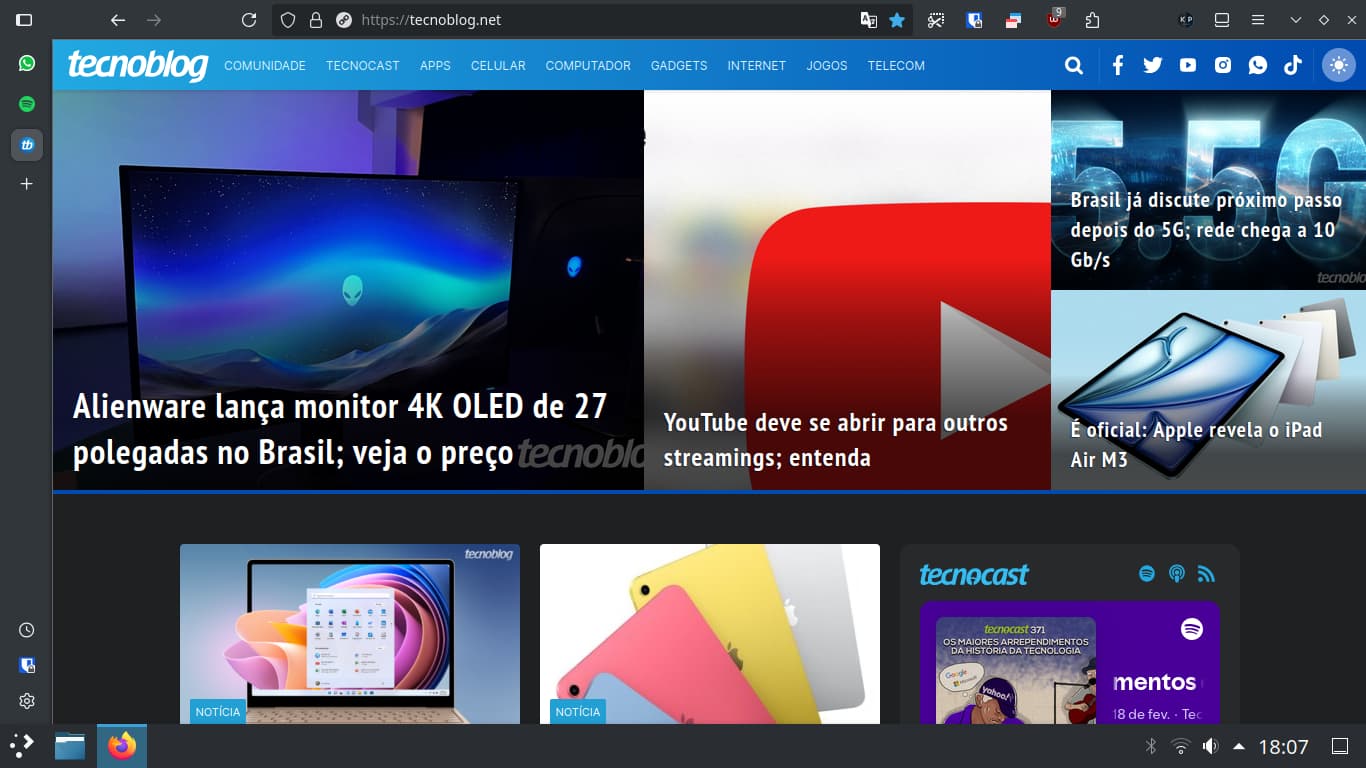Open Tecnocast RSS feed icon
Screen dimensions: 1366x768
click(x=1206, y=574)
